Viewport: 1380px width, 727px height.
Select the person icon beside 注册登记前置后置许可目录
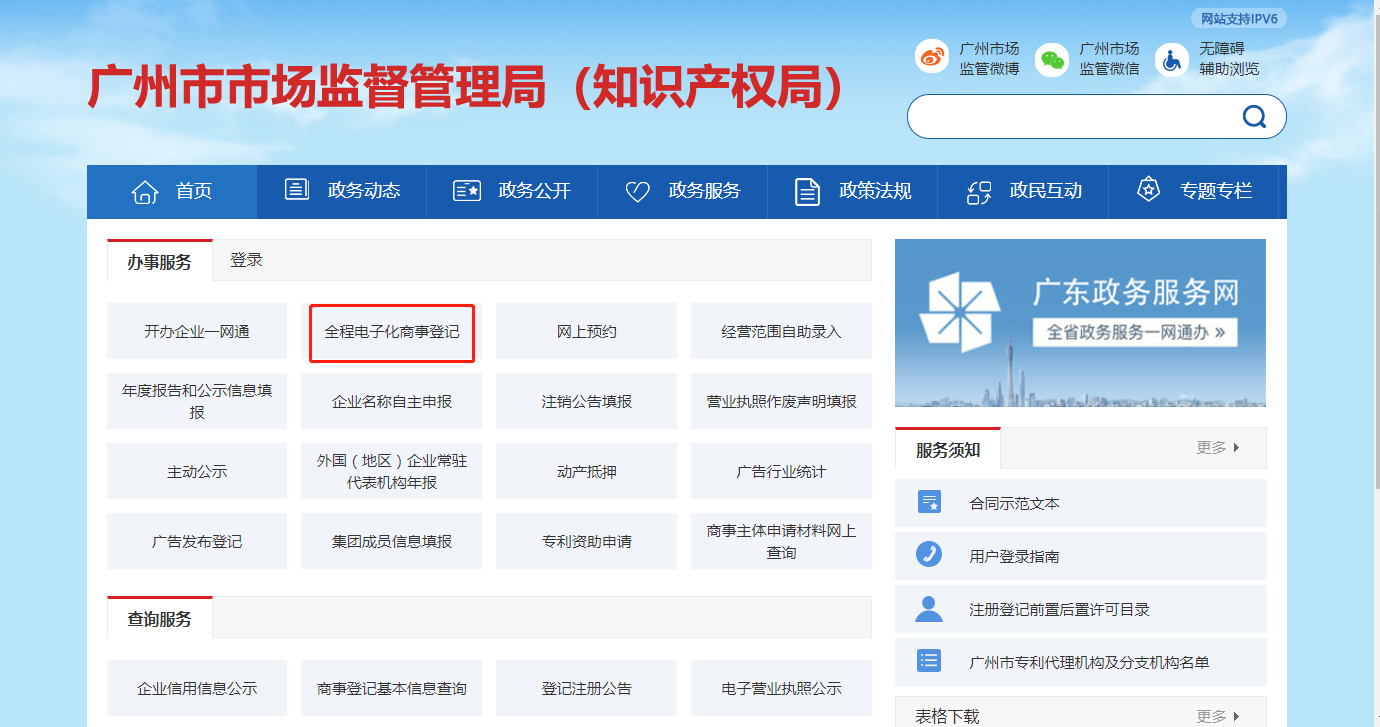click(929, 608)
